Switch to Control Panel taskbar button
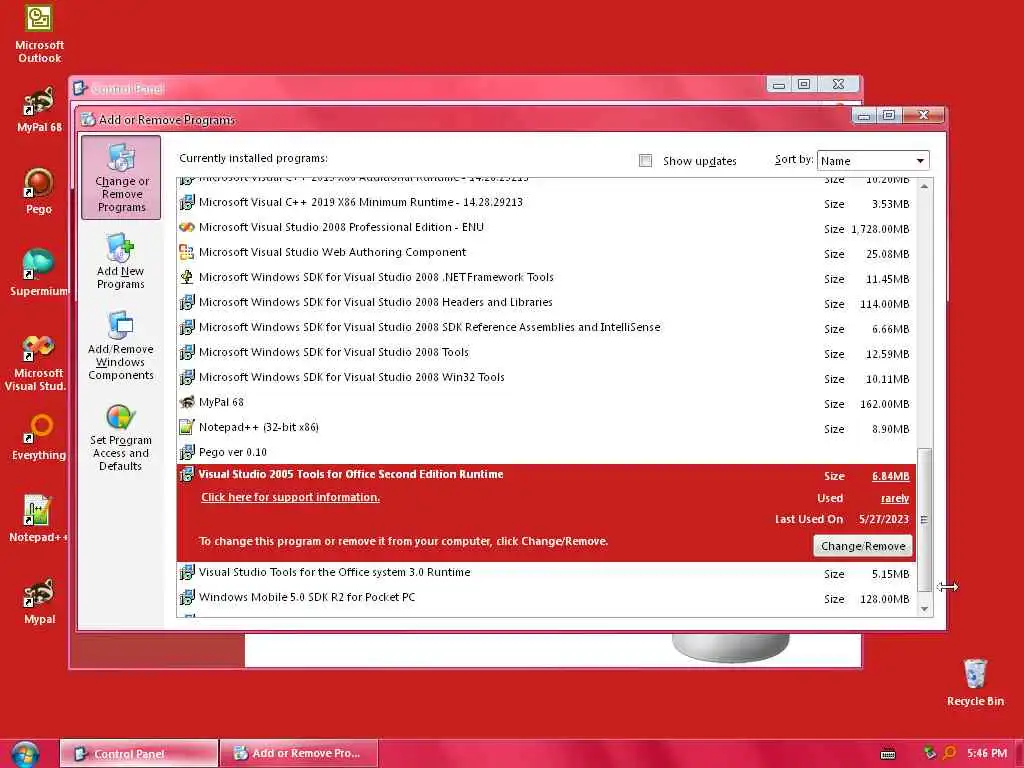The image size is (1024, 768). [x=138, y=754]
